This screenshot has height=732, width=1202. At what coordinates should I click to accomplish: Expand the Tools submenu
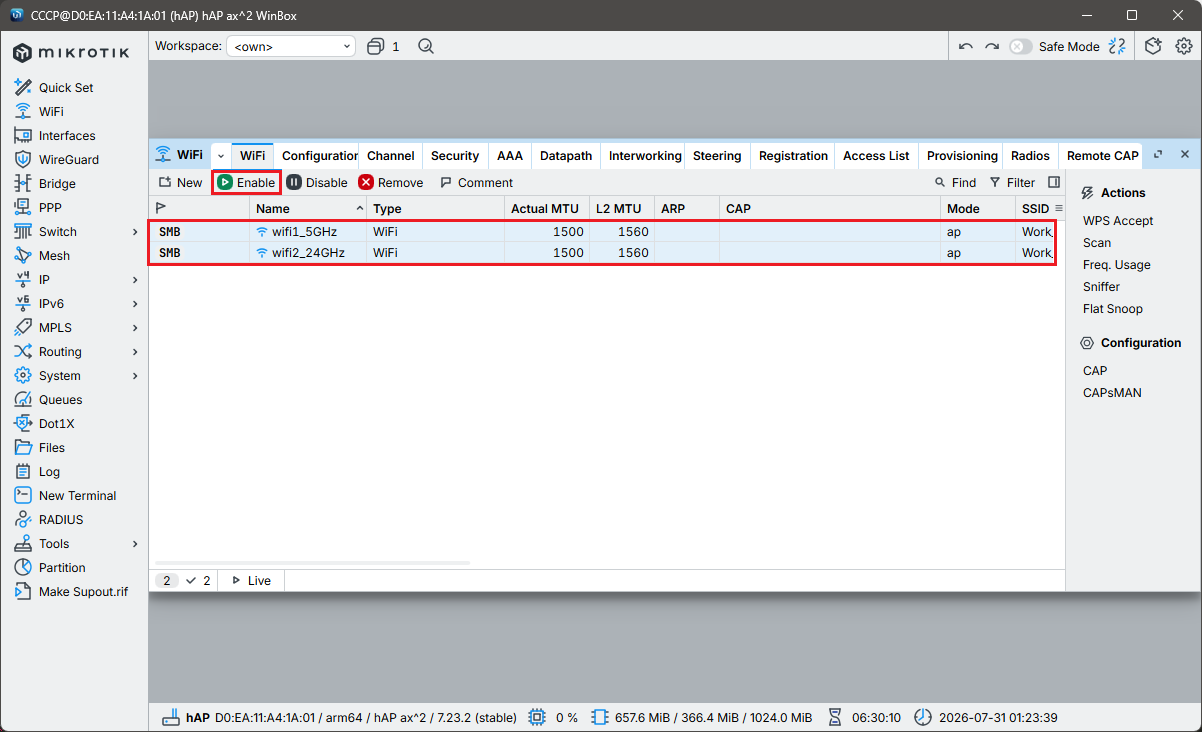point(135,543)
